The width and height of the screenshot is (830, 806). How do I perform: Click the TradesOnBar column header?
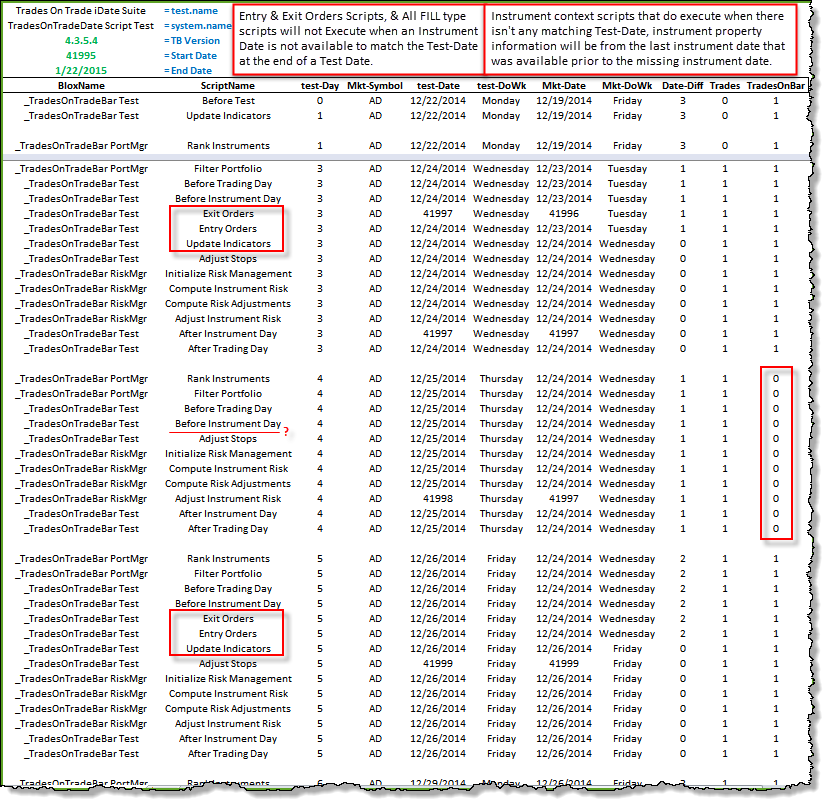(x=776, y=86)
